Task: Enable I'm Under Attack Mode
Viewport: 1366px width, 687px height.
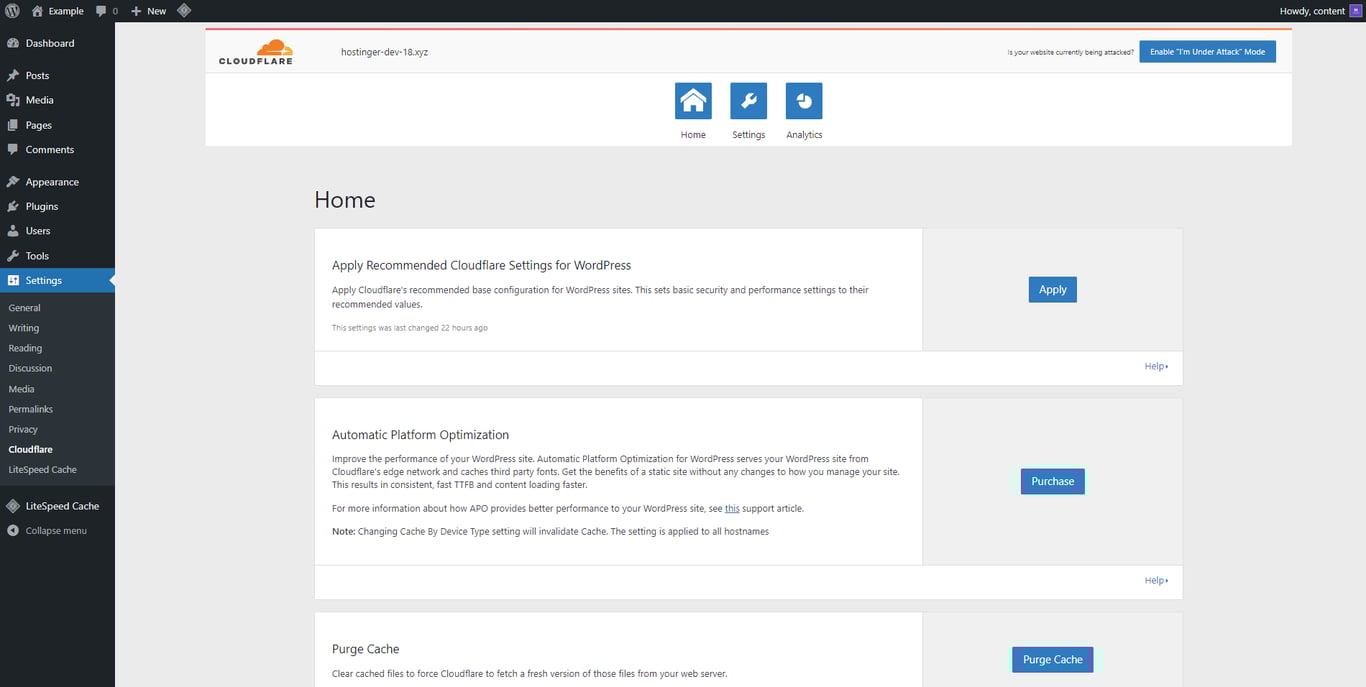Action: coord(1207,51)
